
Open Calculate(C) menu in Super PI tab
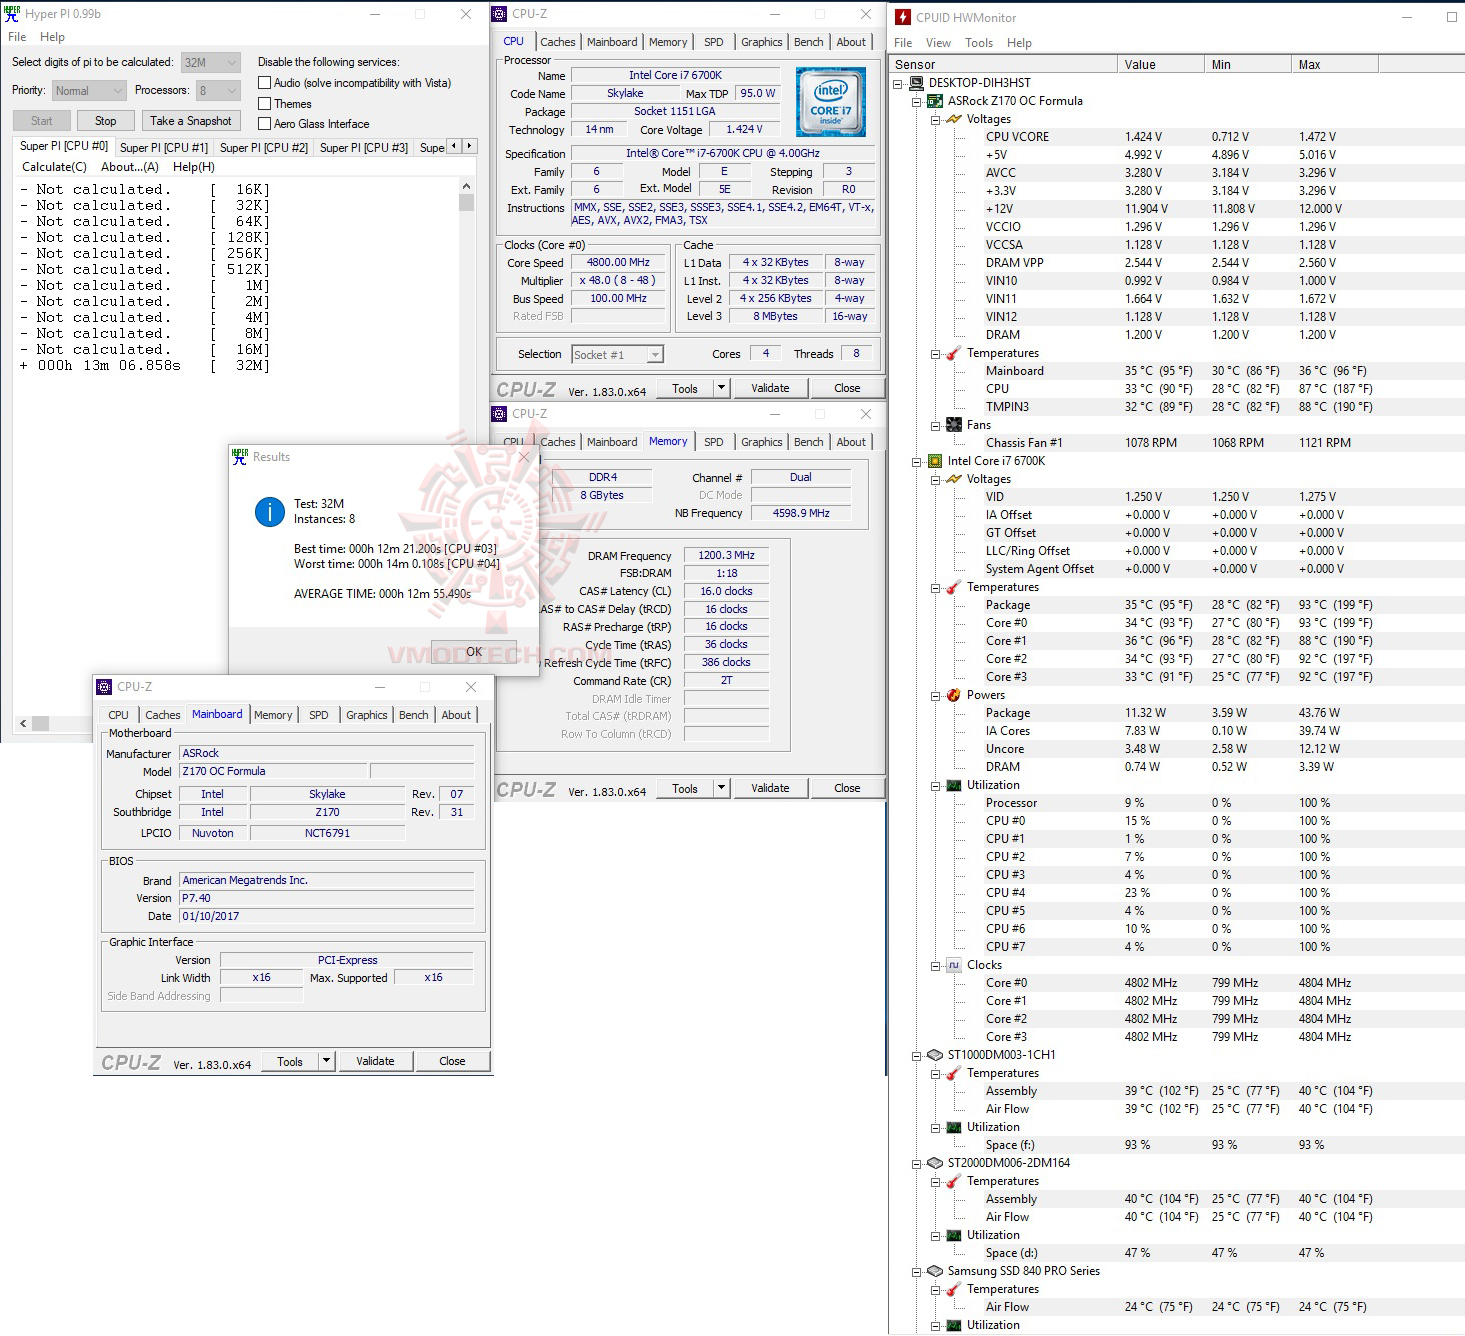[x=54, y=167]
